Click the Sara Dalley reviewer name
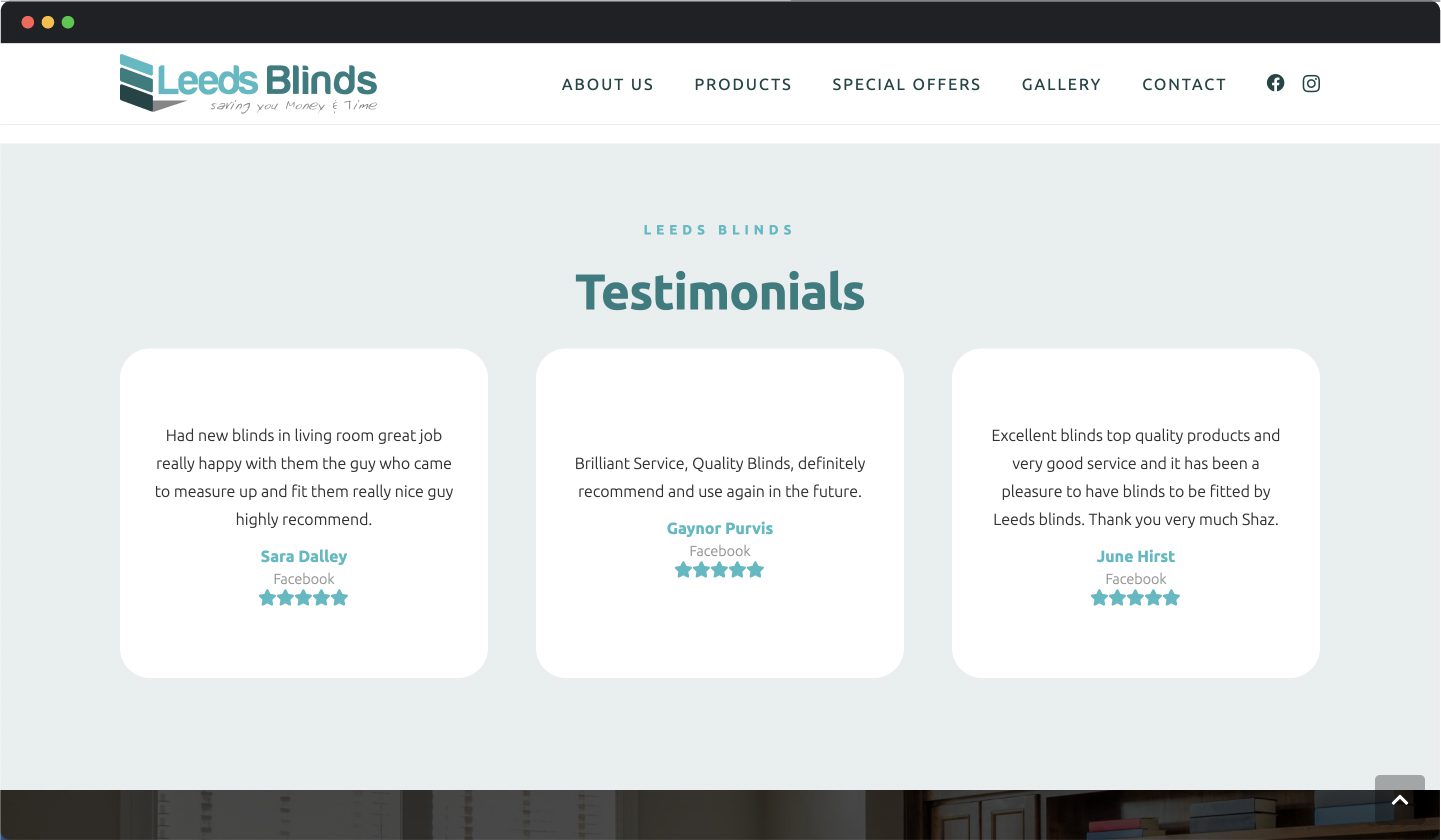This screenshot has width=1441, height=840. [304, 557]
